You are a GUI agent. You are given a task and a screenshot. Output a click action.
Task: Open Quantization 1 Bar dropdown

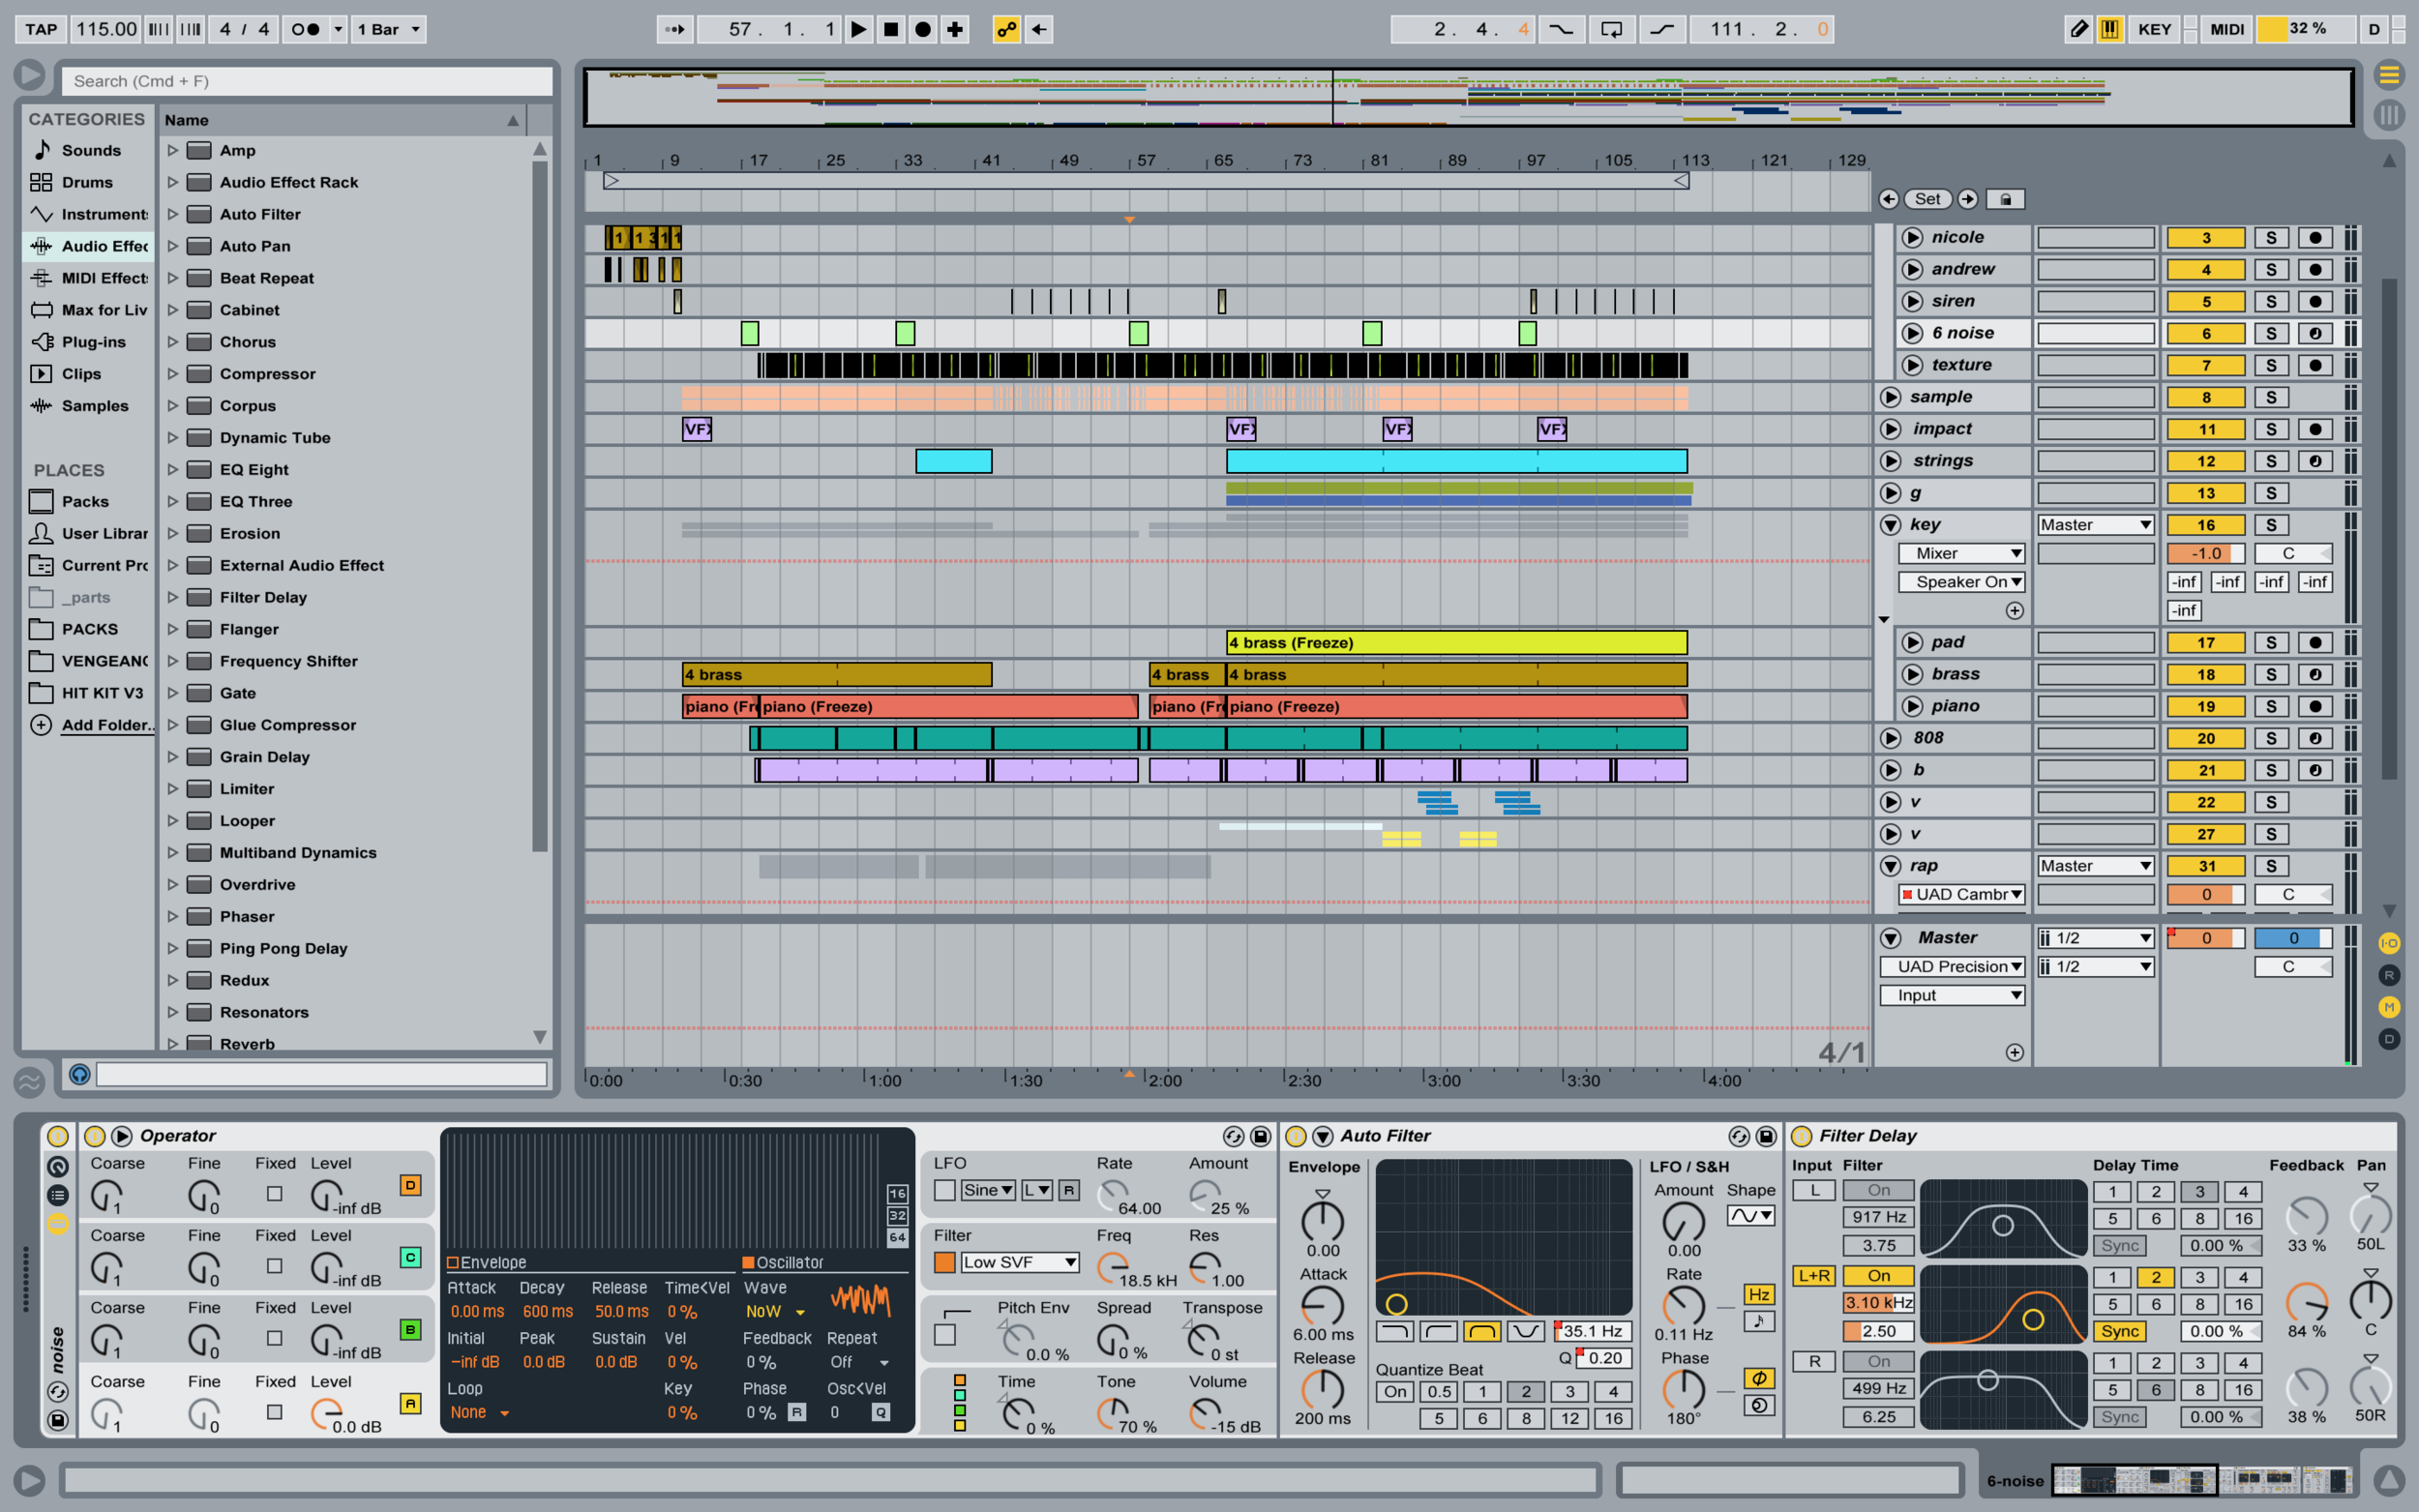click(389, 29)
